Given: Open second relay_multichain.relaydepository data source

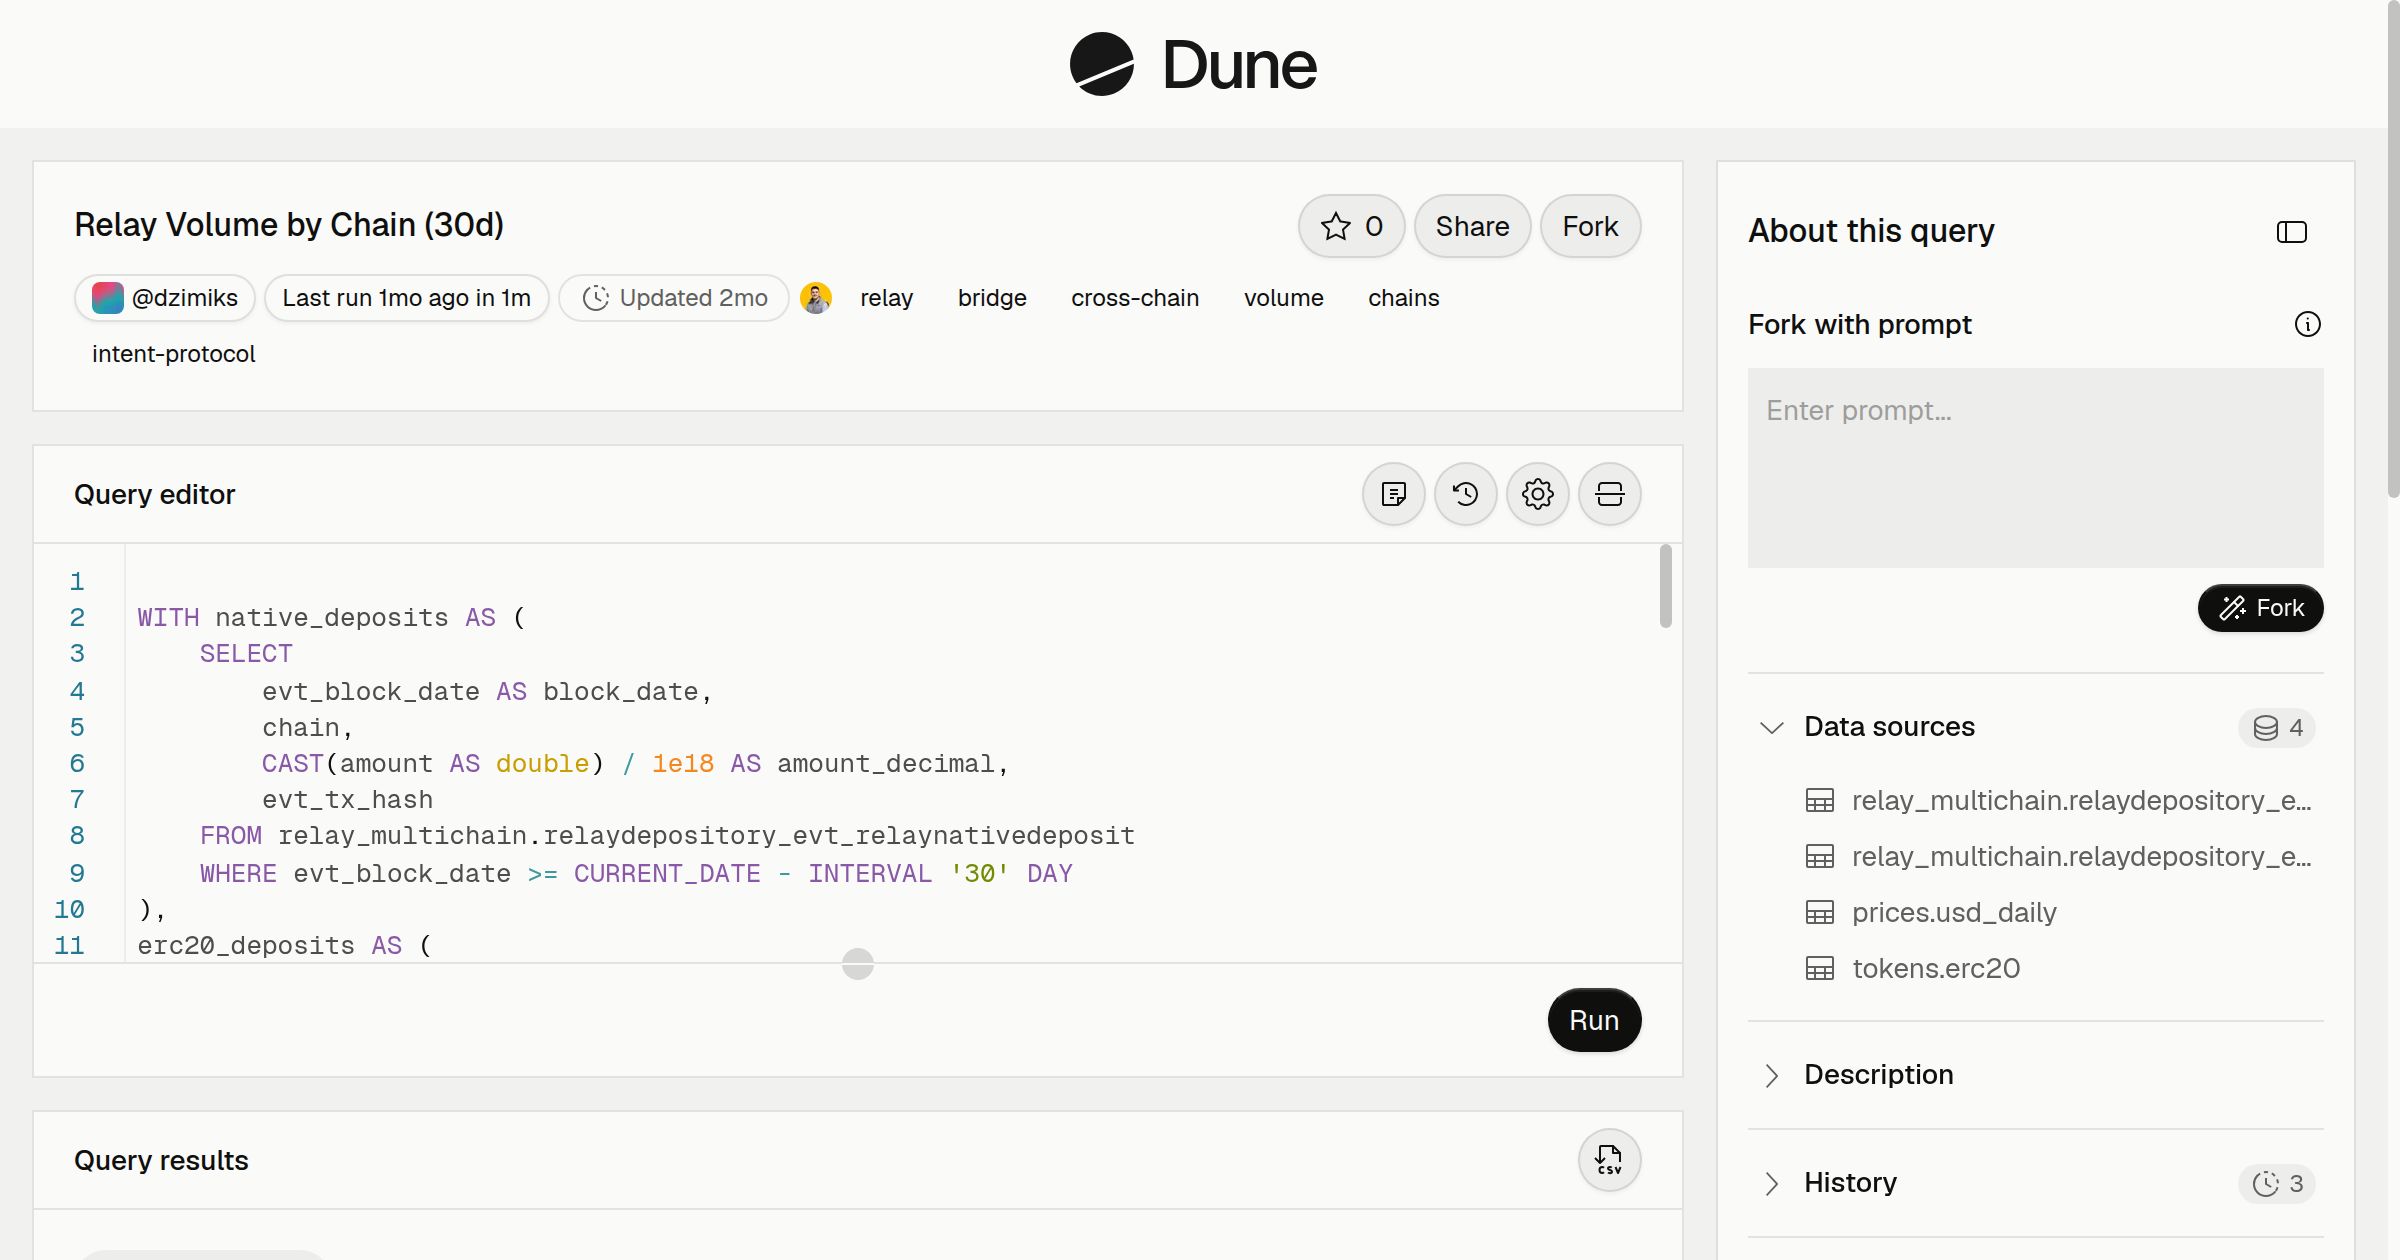Looking at the screenshot, I should (2081, 857).
